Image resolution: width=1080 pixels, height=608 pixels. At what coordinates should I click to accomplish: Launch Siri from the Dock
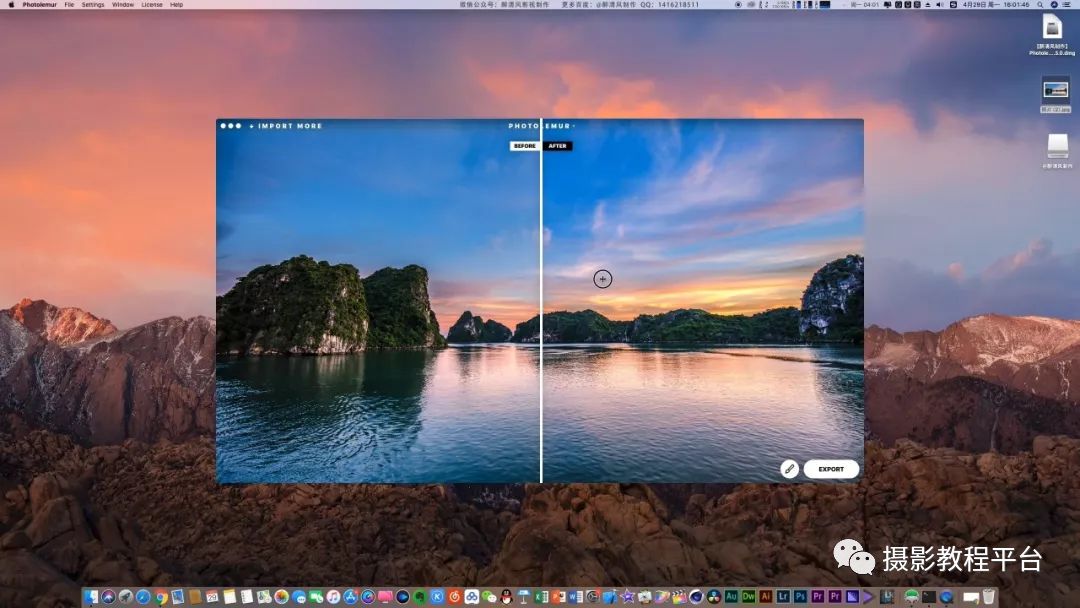point(108,597)
